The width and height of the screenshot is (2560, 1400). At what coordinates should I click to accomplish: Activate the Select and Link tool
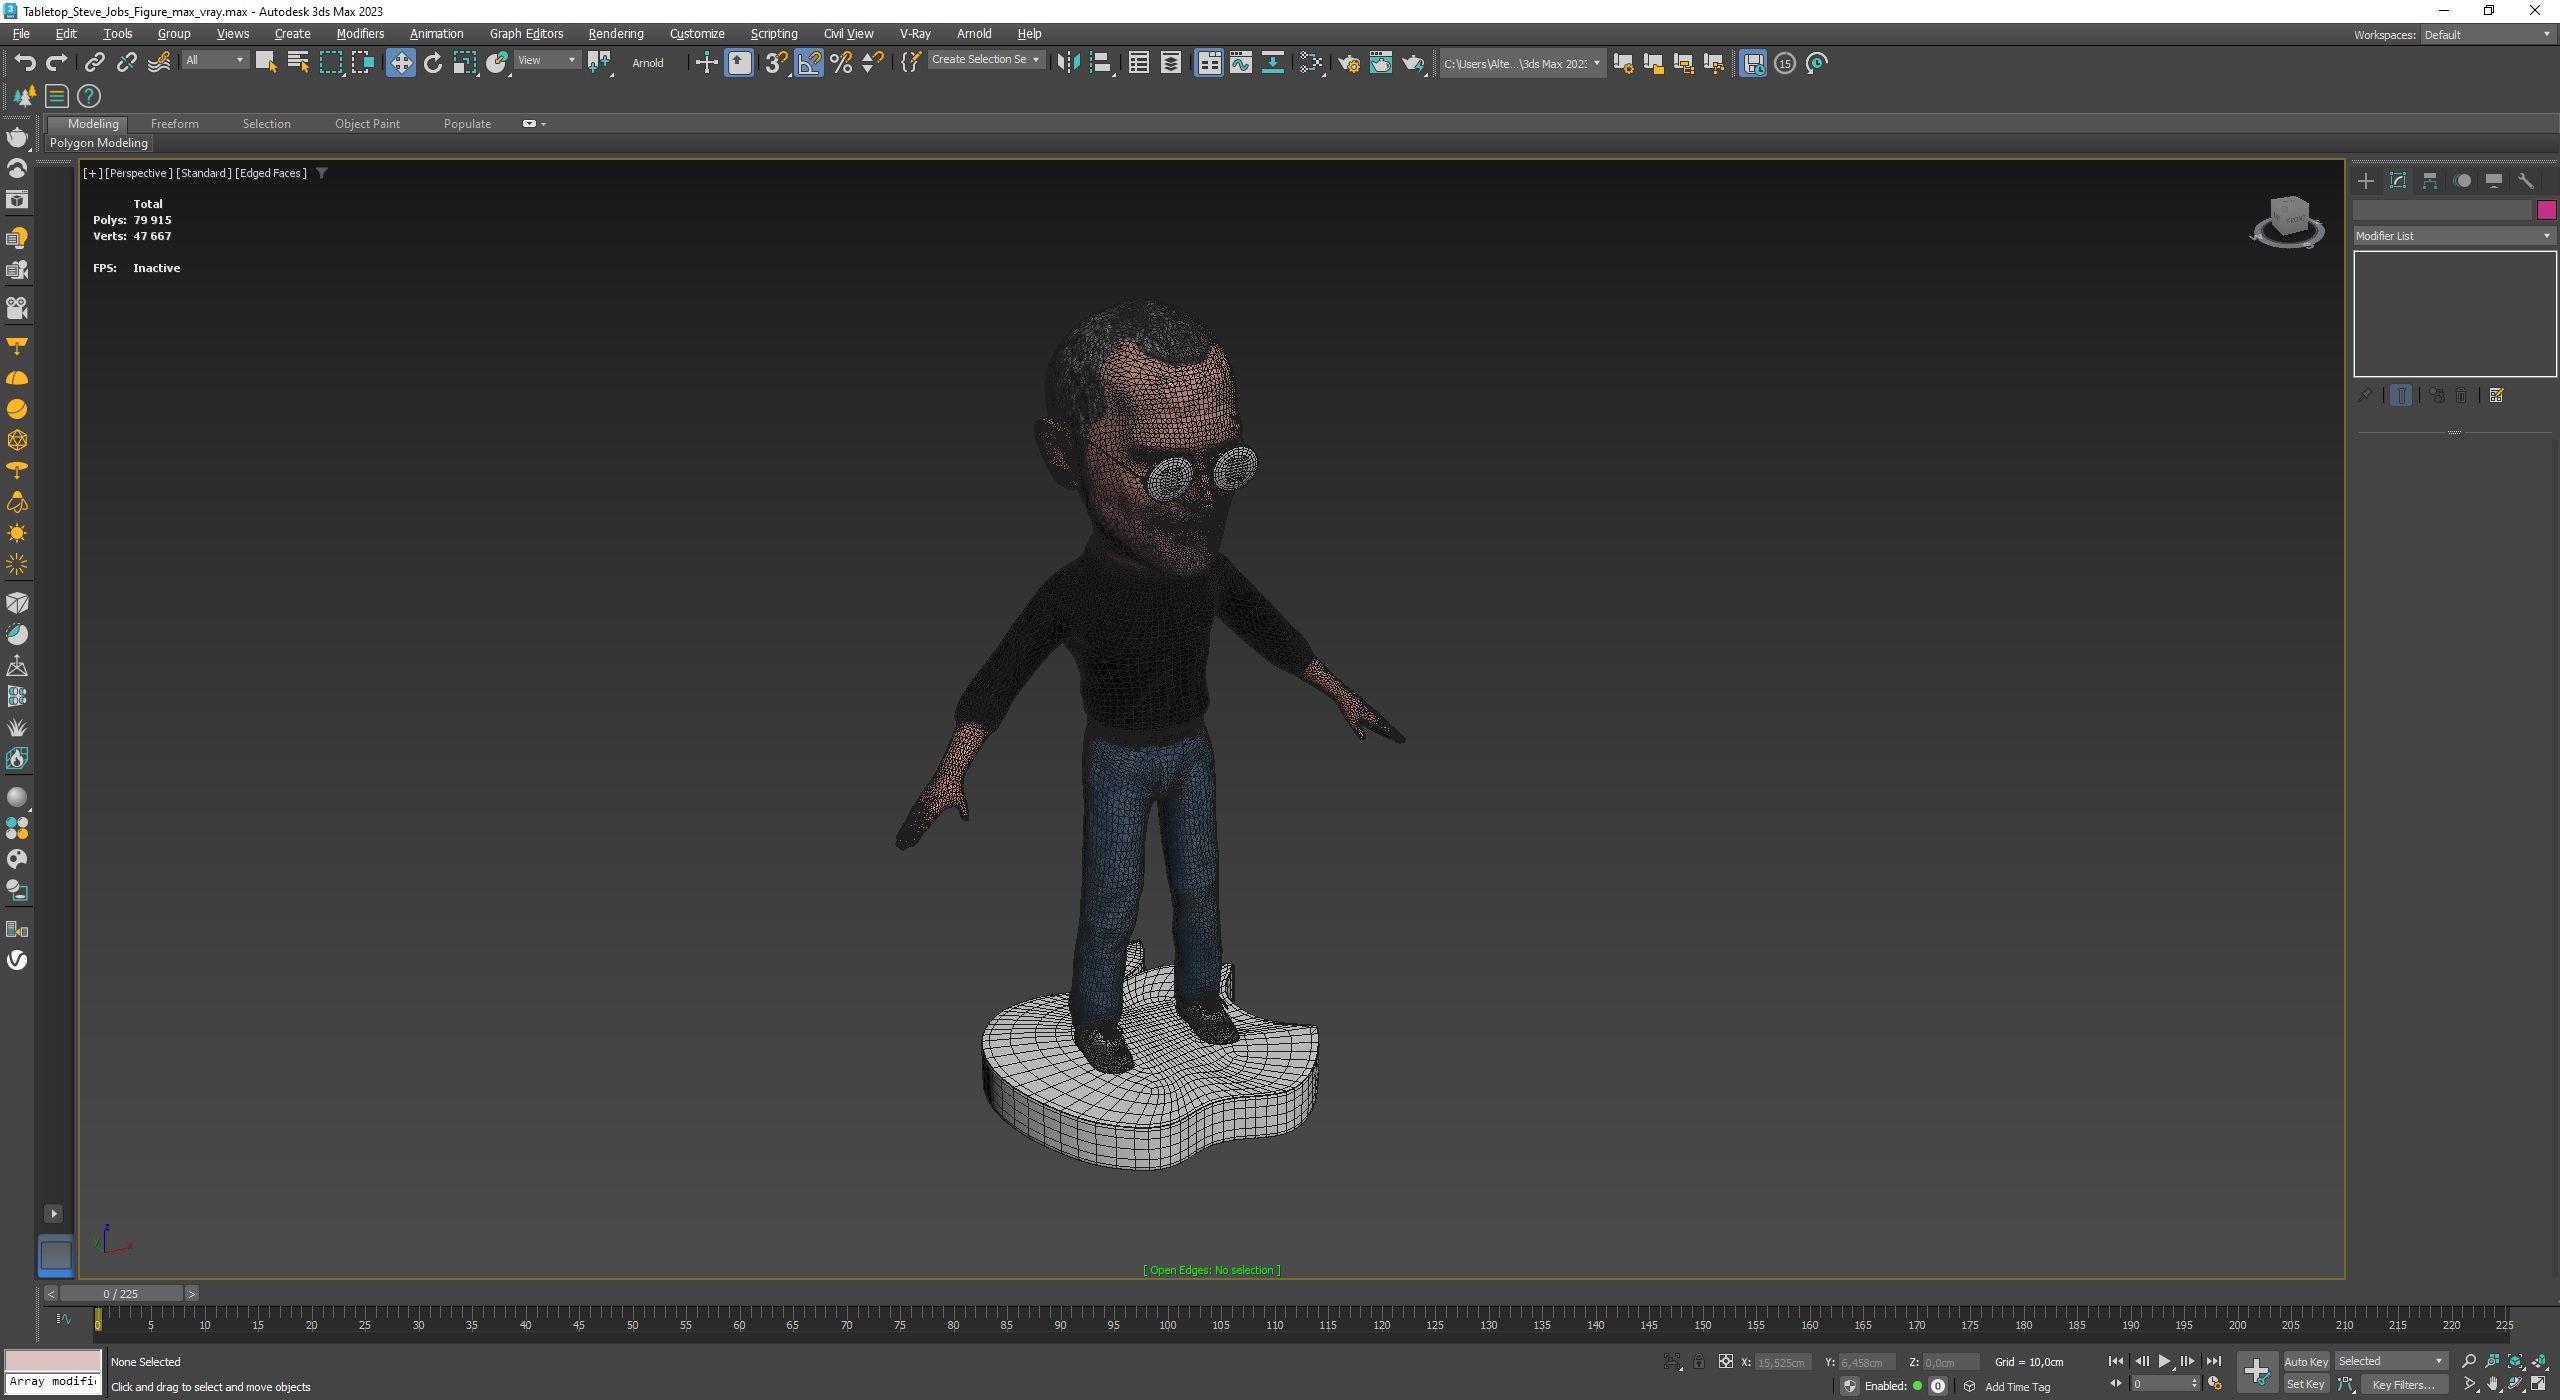(94, 63)
